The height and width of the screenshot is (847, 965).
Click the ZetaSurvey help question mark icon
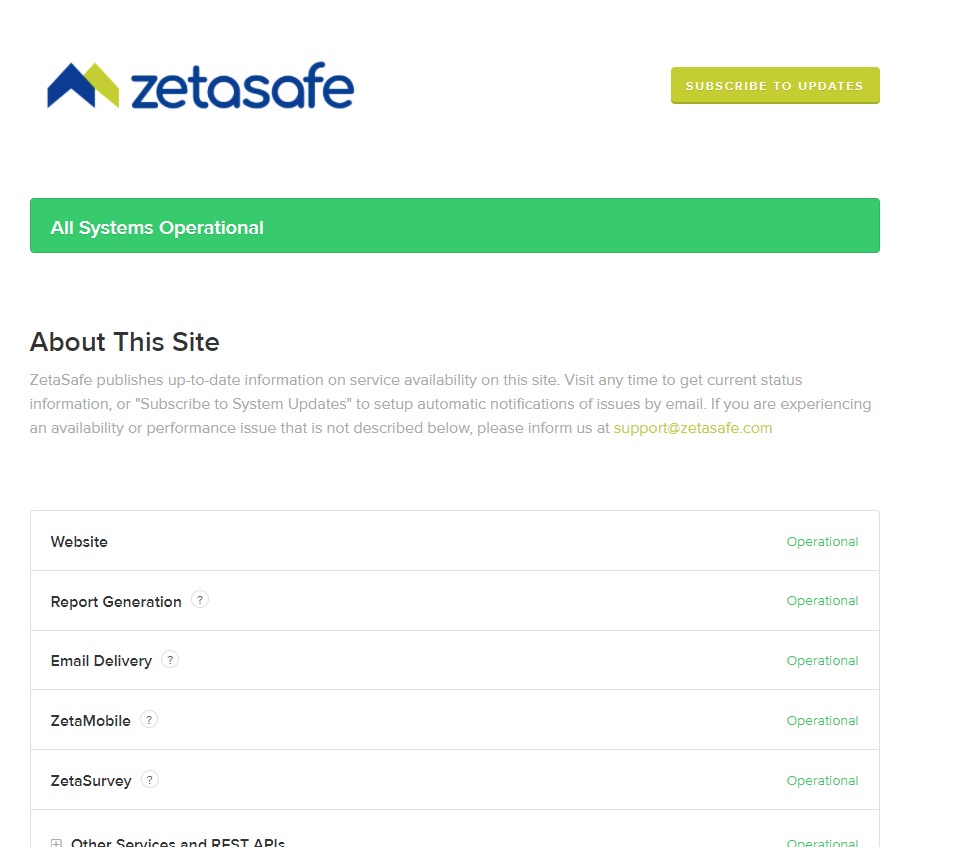pyautogui.click(x=150, y=779)
